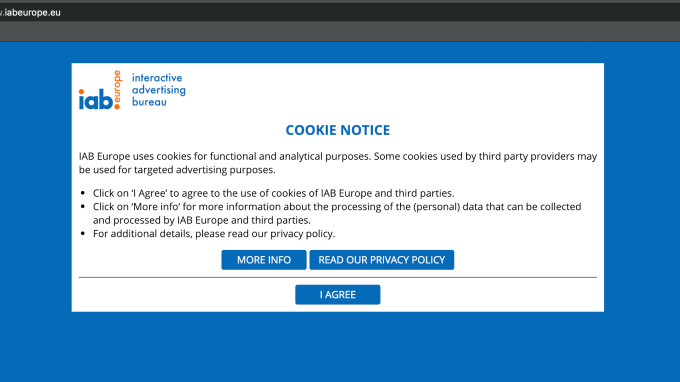680x382 pixels.
Task: Click the grey browser toolbar strip
Action: click(x=340, y=31)
